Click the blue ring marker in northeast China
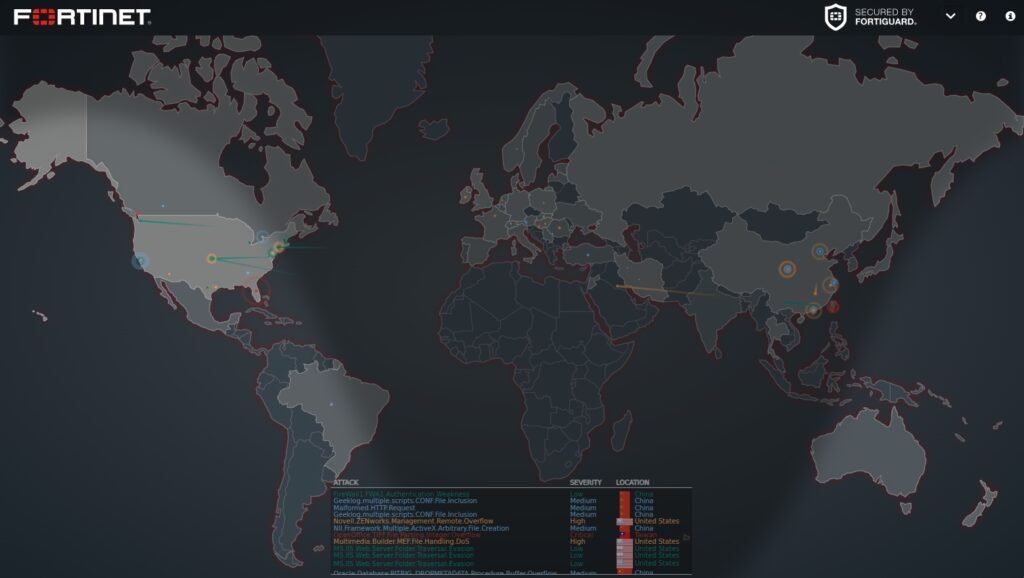The height and width of the screenshot is (578, 1024). pos(820,251)
